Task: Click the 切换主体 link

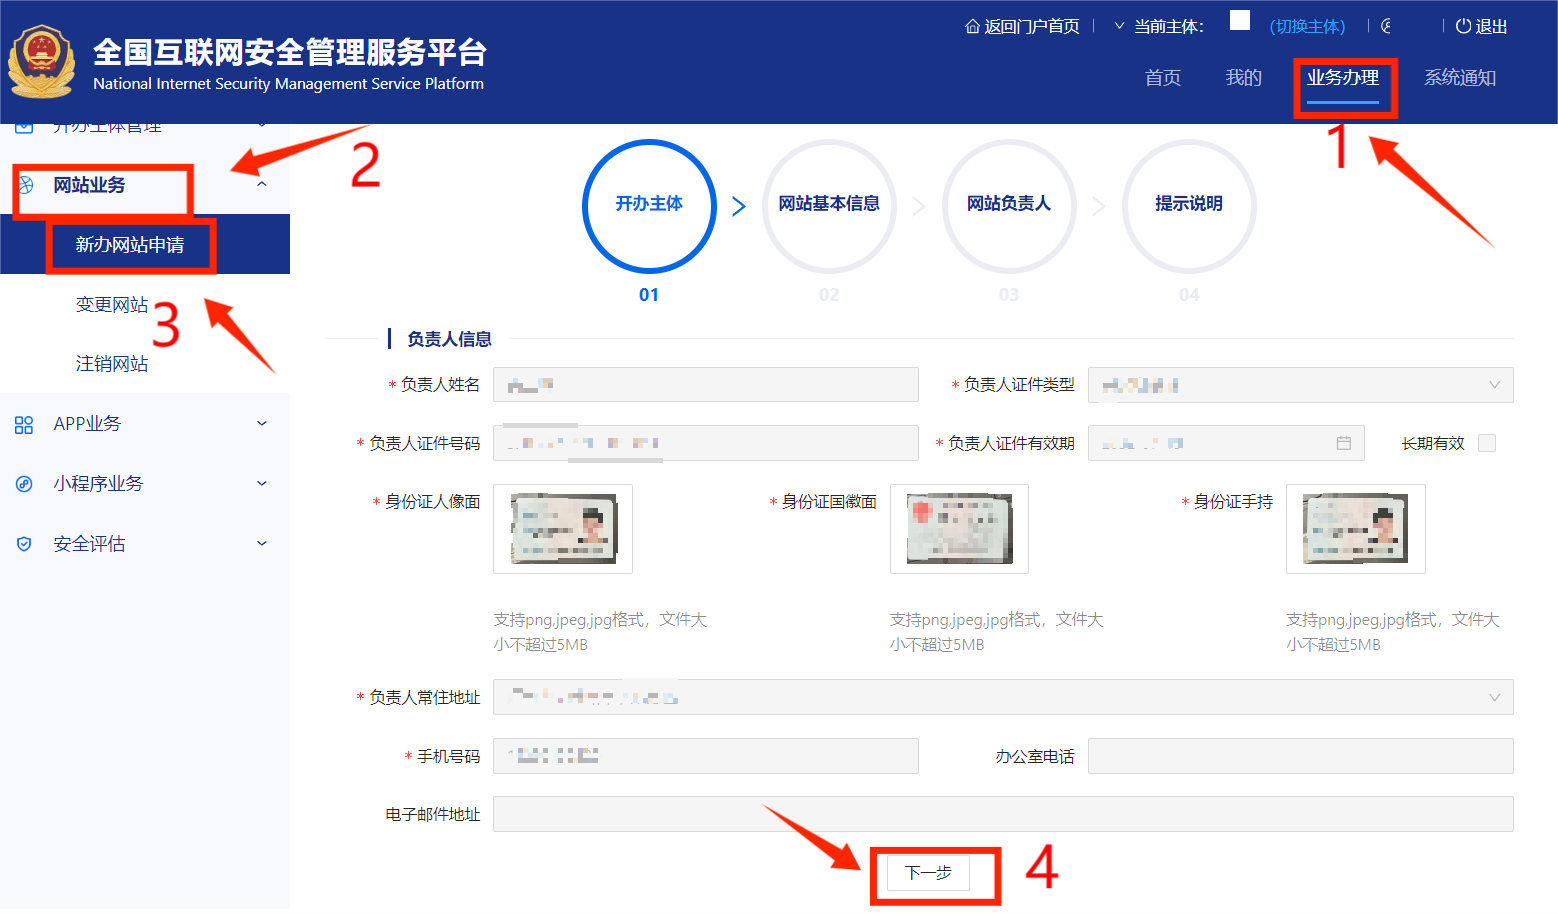Action: click(x=1306, y=26)
